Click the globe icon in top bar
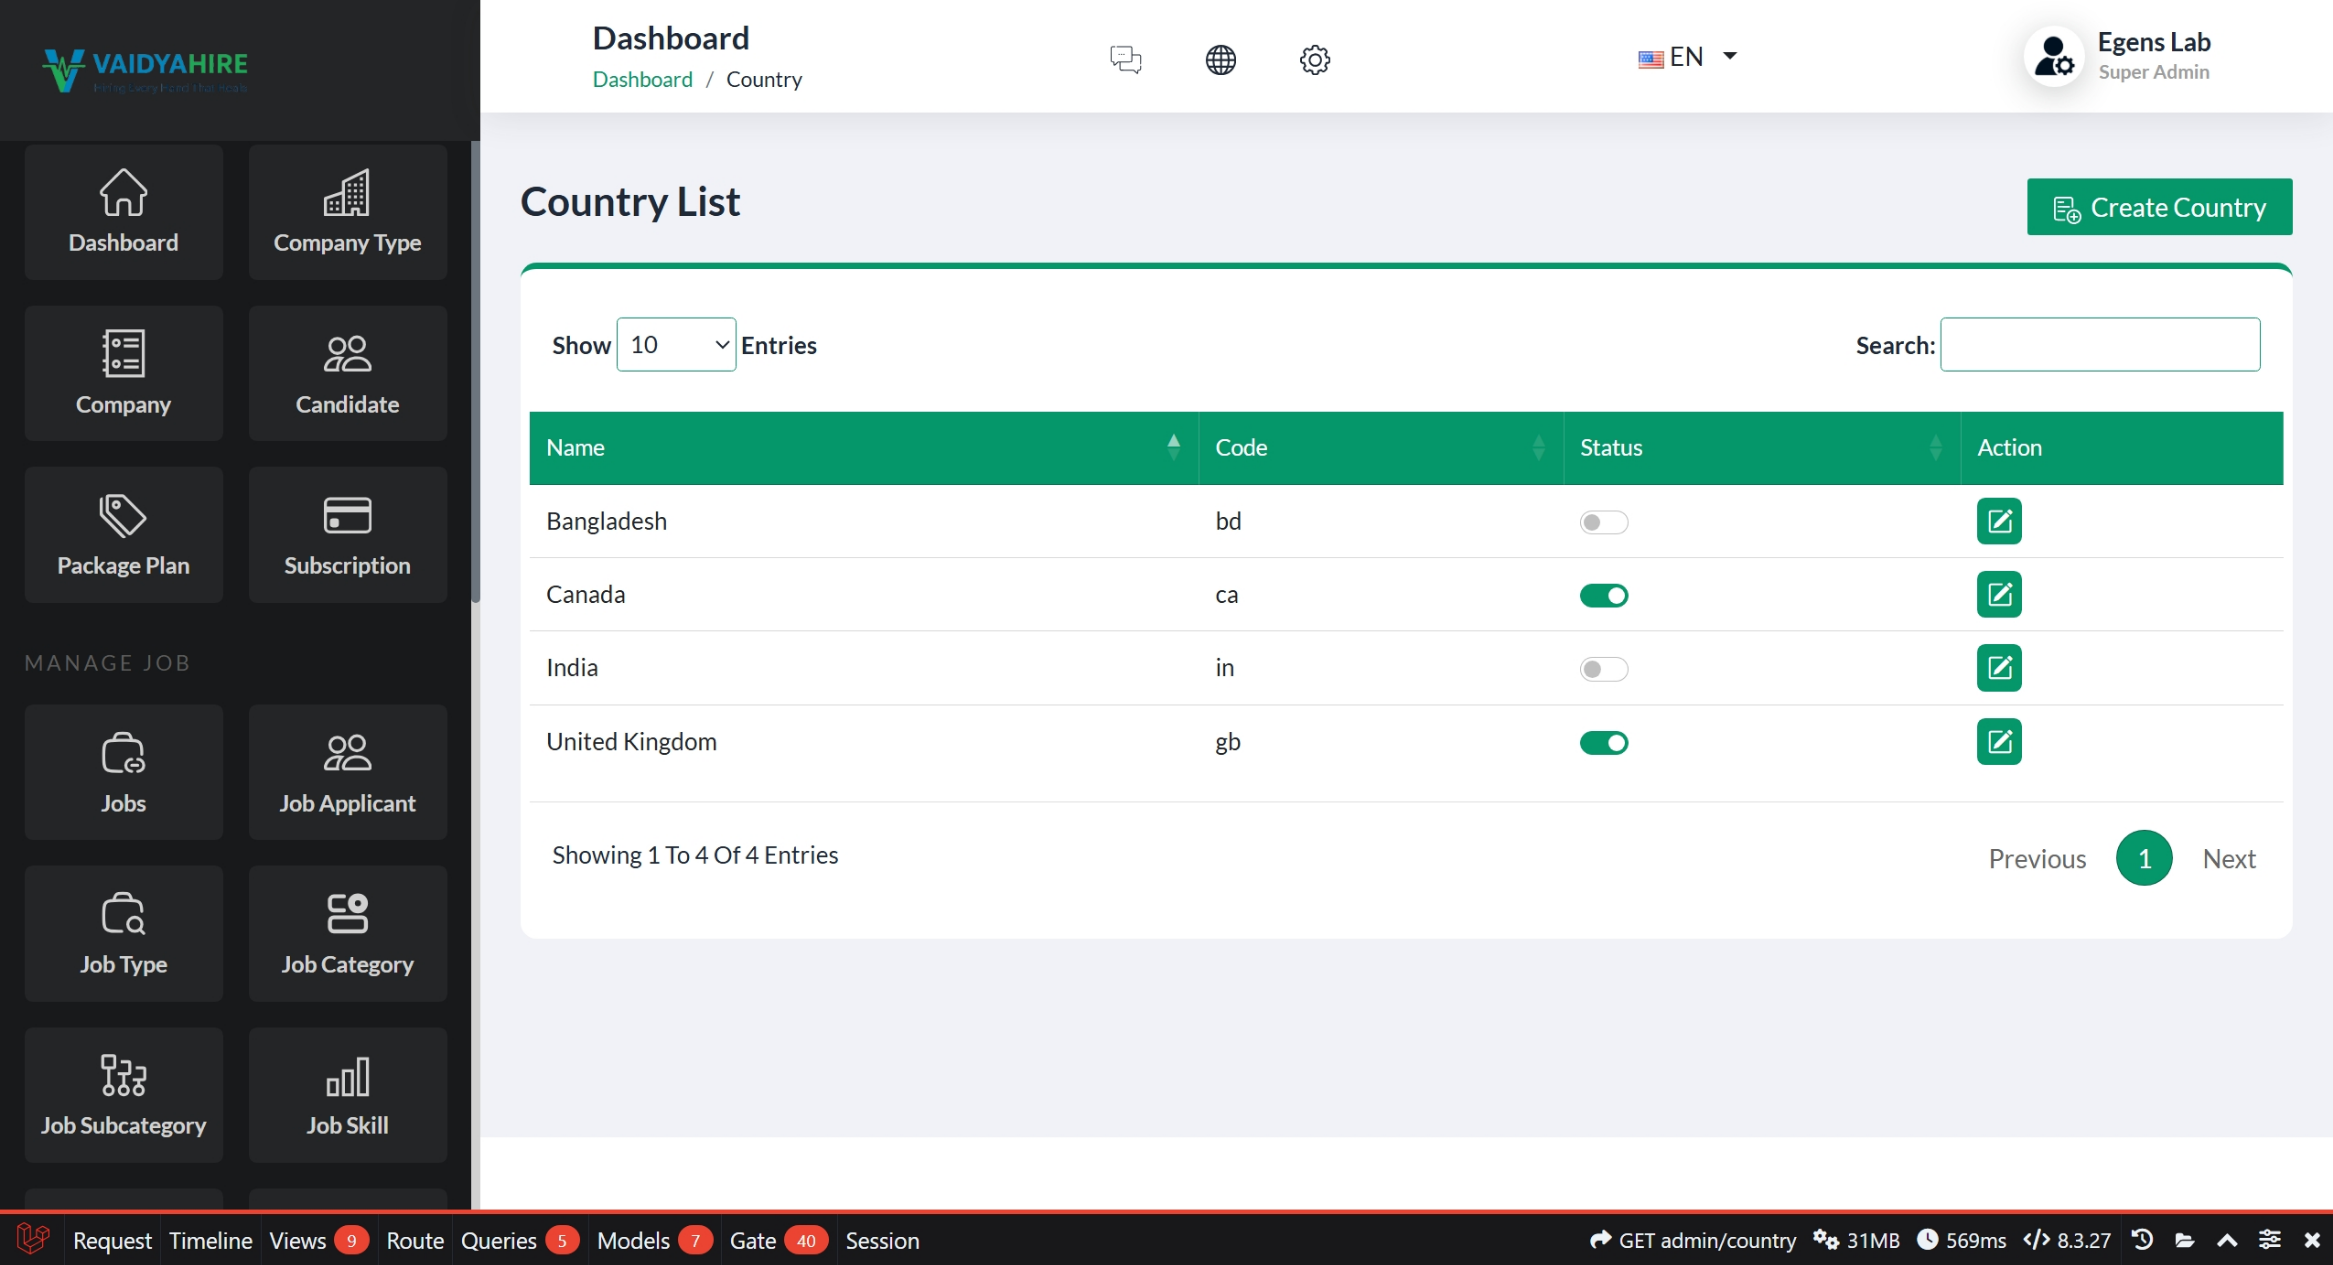 pyautogui.click(x=1220, y=59)
